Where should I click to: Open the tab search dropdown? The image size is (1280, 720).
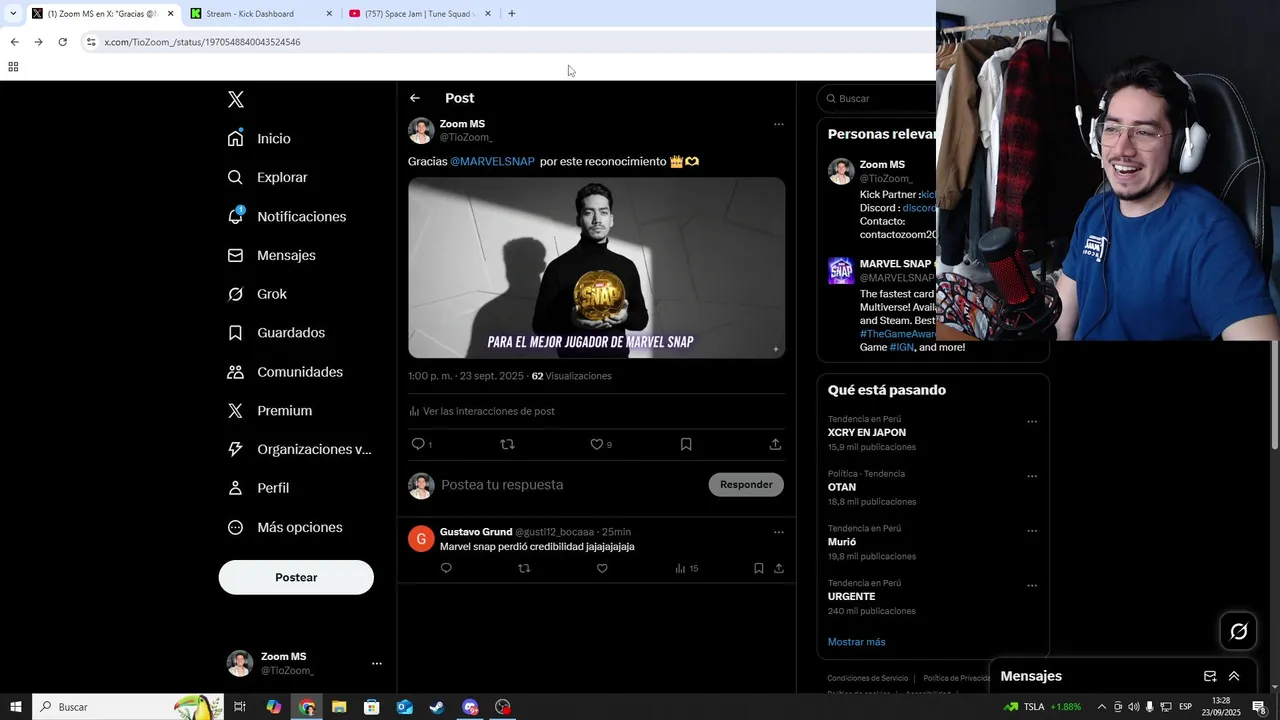coord(12,14)
